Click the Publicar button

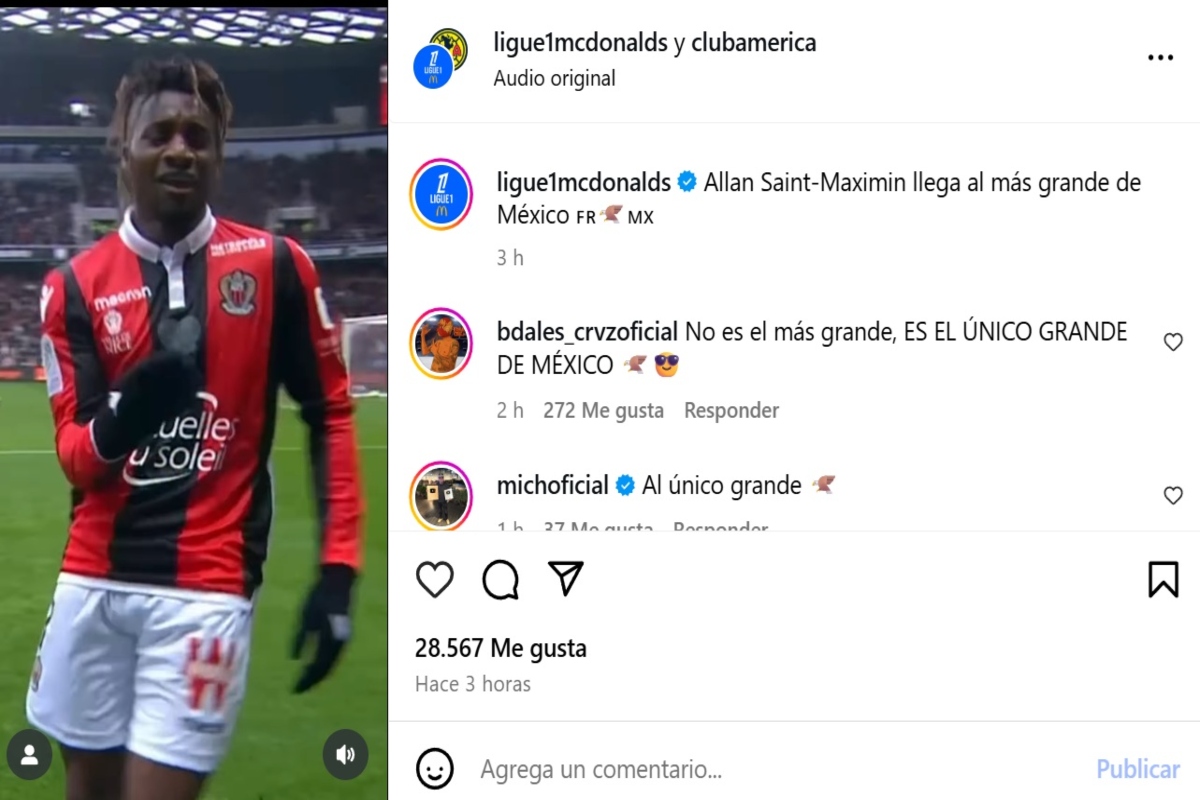(1138, 769)
